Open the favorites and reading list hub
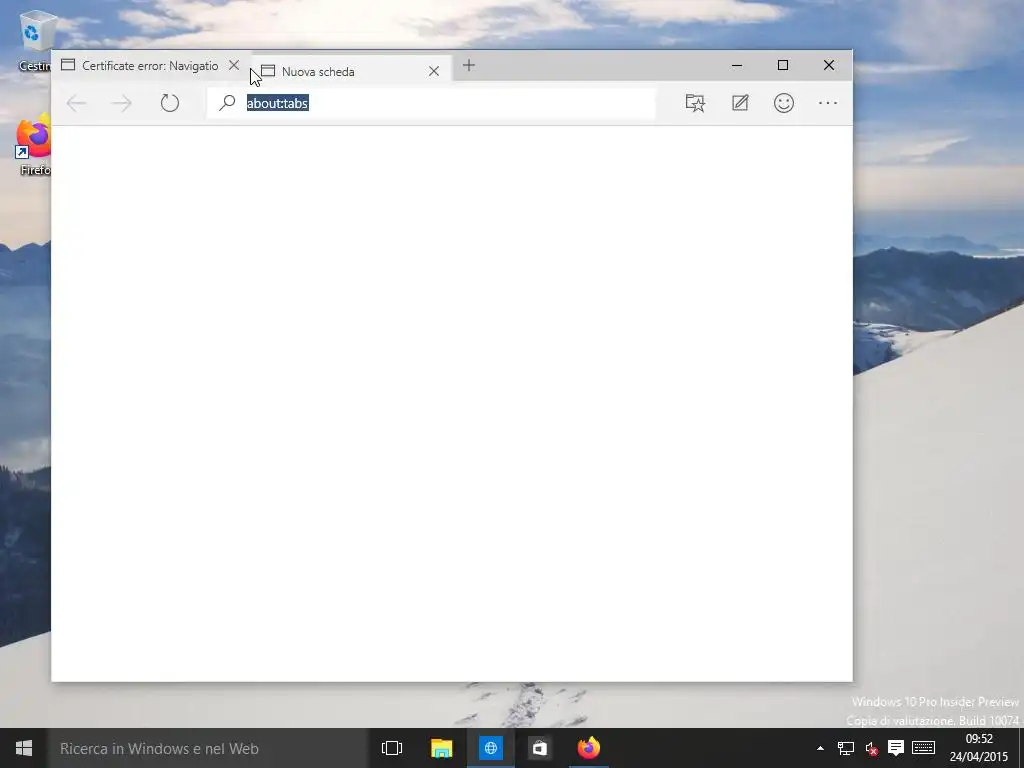The image size is (1024, 768). (696, 103)
